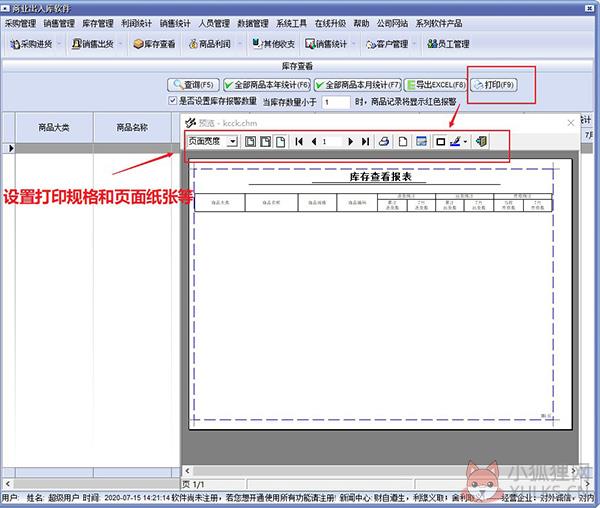Screen dimensions: 600x508
Task: Open the 销售出货 toolbar module
Action: 93,44
